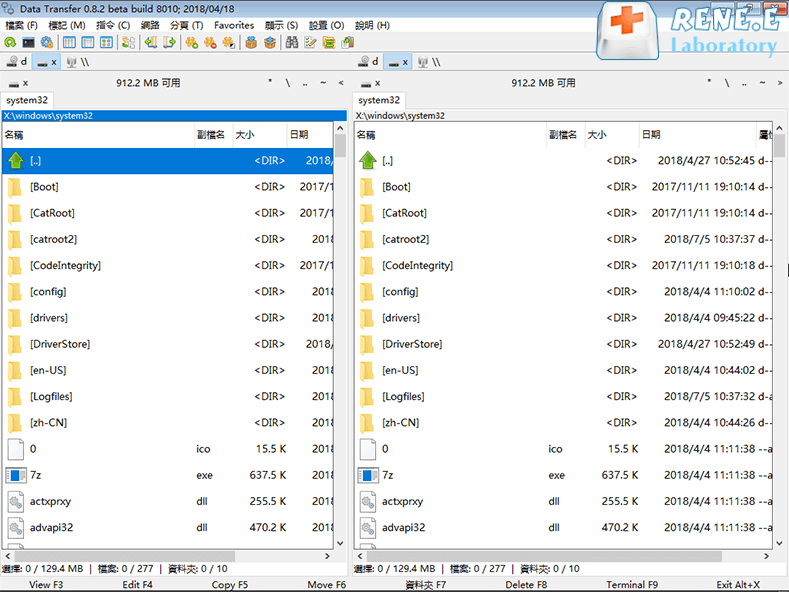
Task: Go to root directory in left panel
Action: pos(288,83)
